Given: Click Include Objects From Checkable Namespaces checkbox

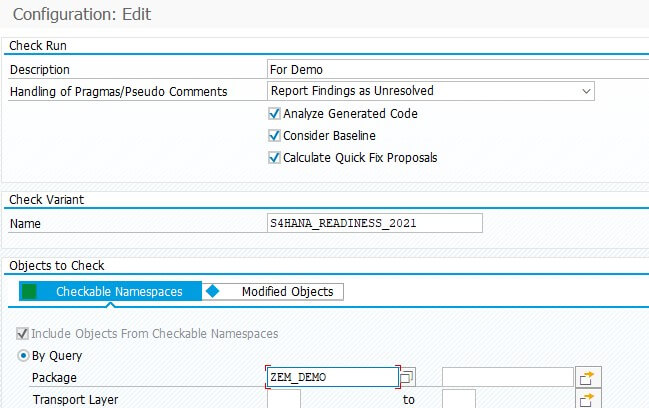Looking at the screenshot, I should [22, 334].
